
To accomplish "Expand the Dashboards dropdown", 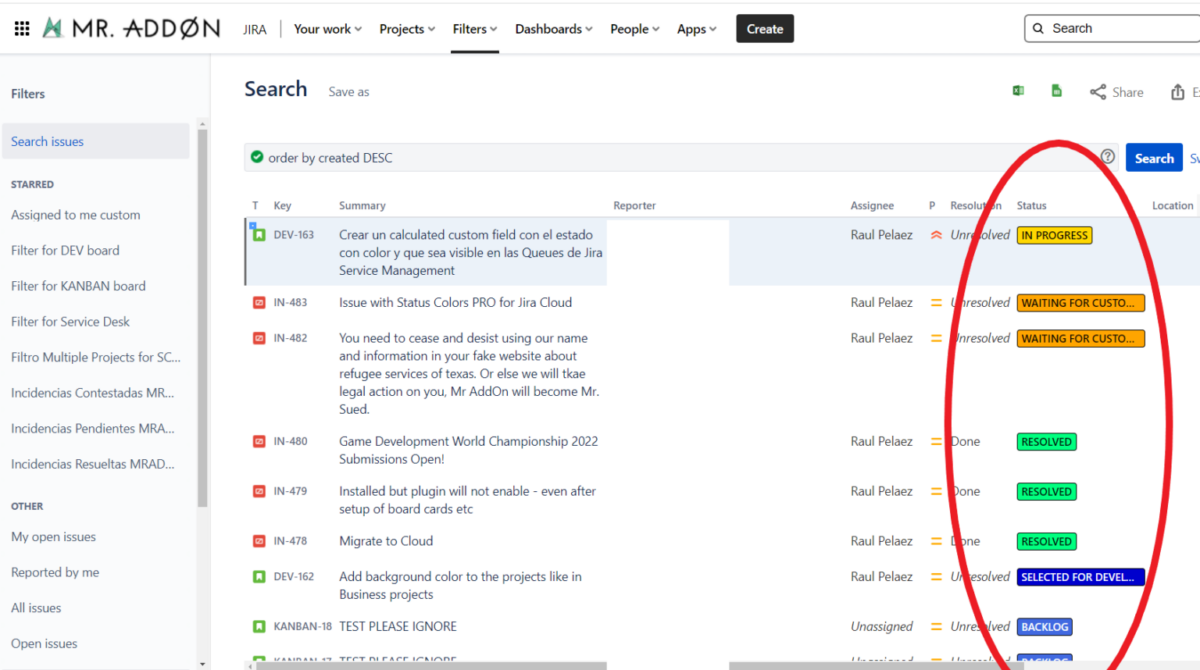I will tap(553, 29).
